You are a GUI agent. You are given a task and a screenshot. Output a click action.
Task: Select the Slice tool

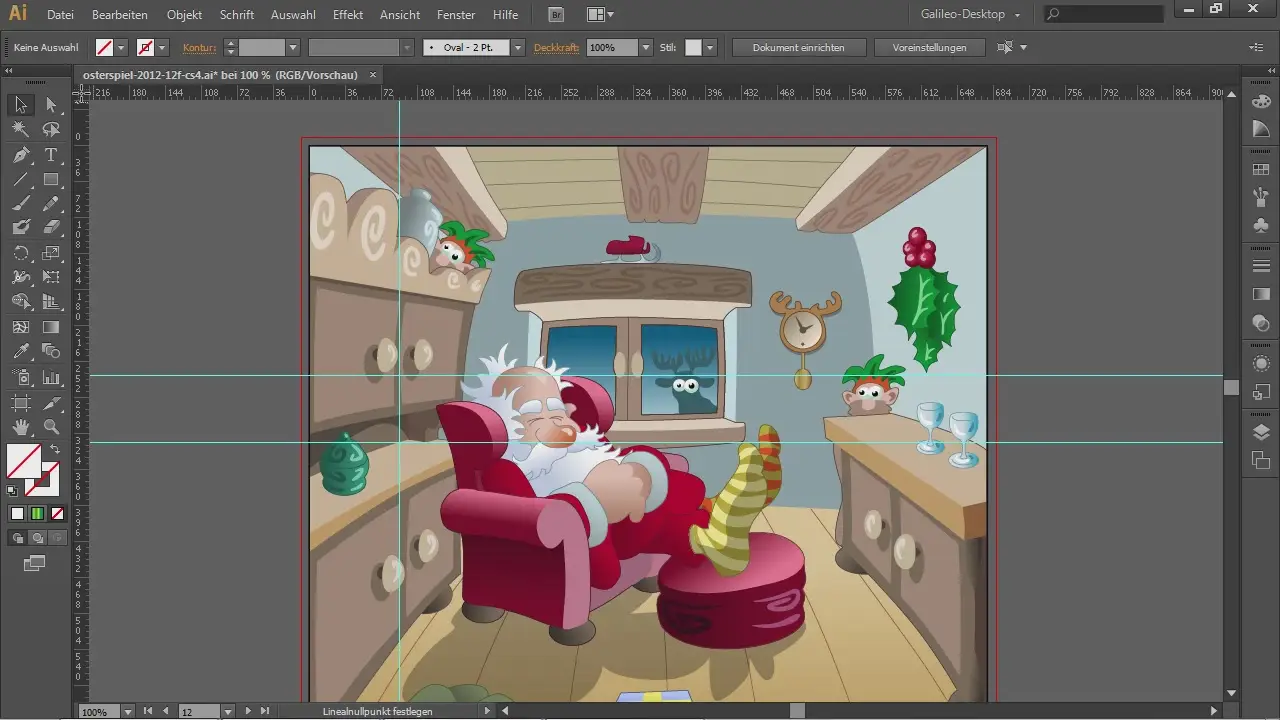click(x=51, y=403)
